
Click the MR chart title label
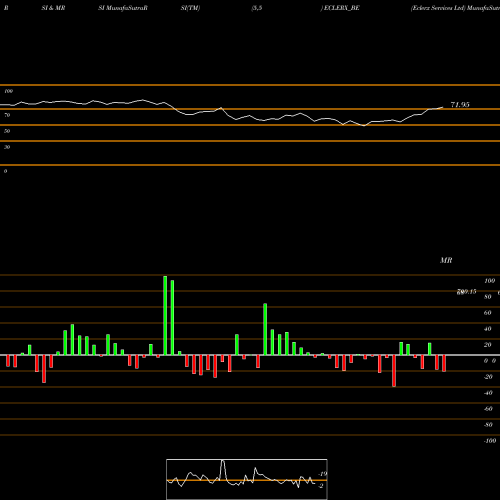point(446,260)
